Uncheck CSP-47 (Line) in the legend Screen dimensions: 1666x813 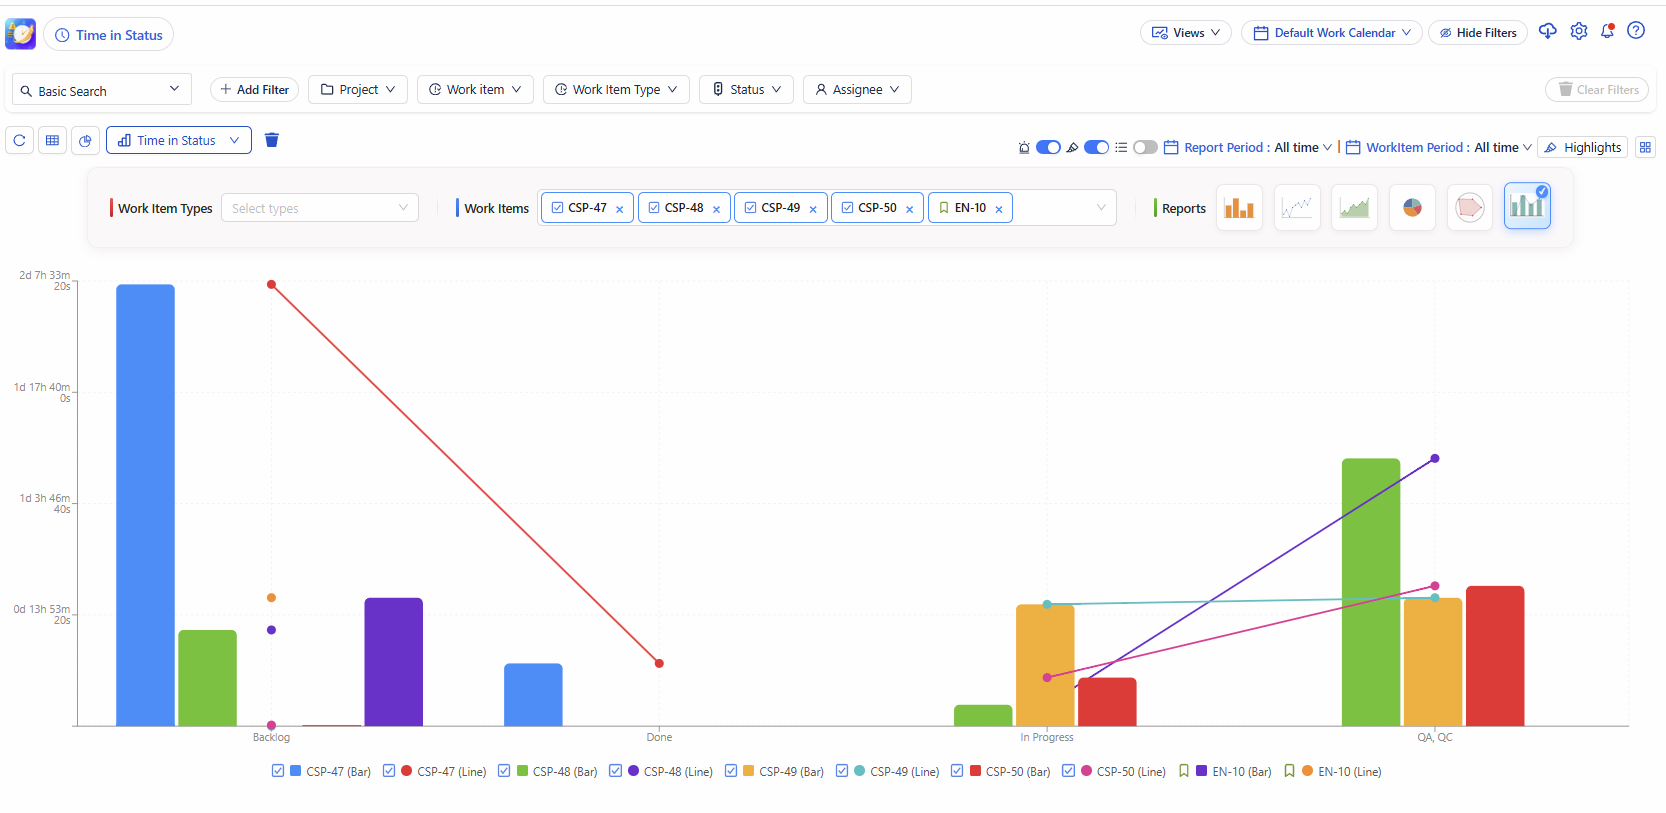click(x=389, y=771)
